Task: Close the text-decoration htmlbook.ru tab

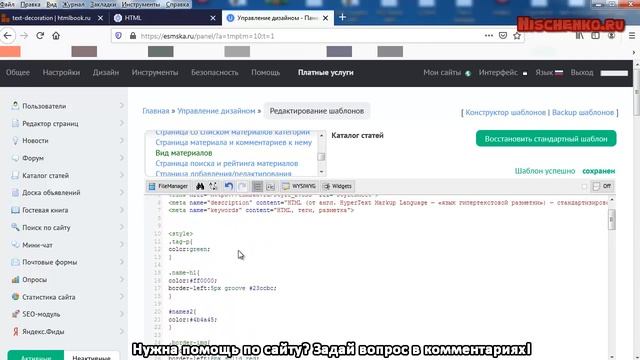Action: click(100, 18)
